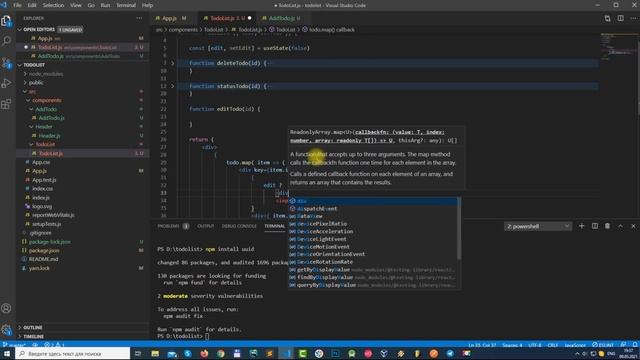Switch to the Debug Console tab

pyautogui.click(x=239, y=226)
